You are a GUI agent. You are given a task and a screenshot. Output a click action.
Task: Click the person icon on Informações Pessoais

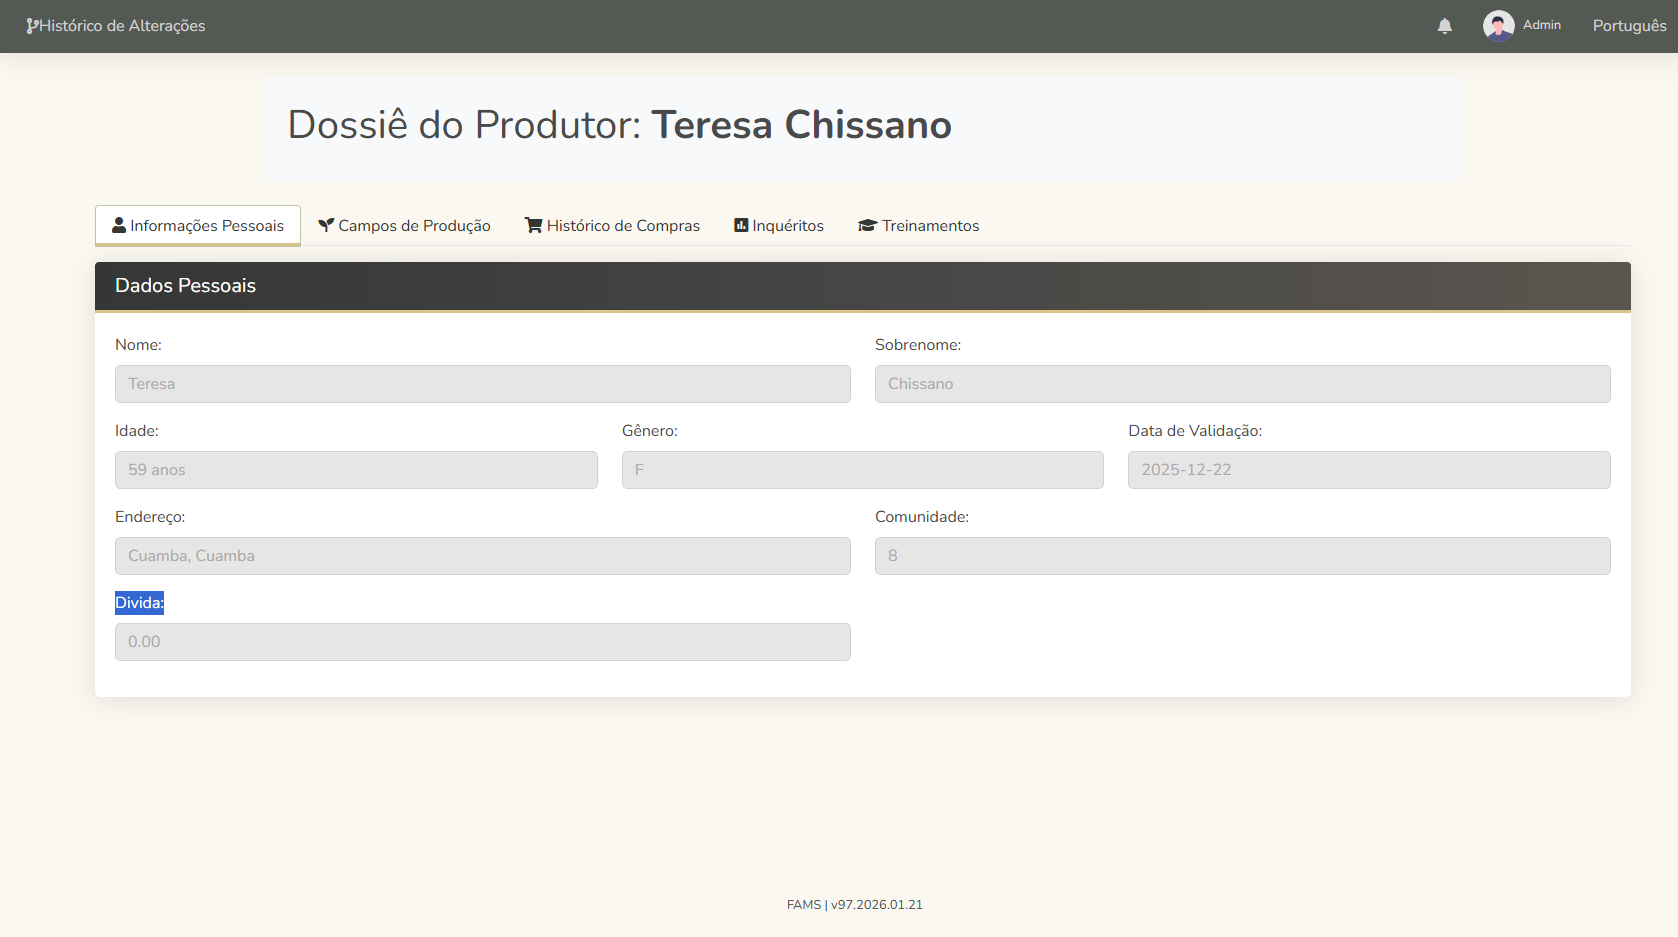(x=119, y=226)
